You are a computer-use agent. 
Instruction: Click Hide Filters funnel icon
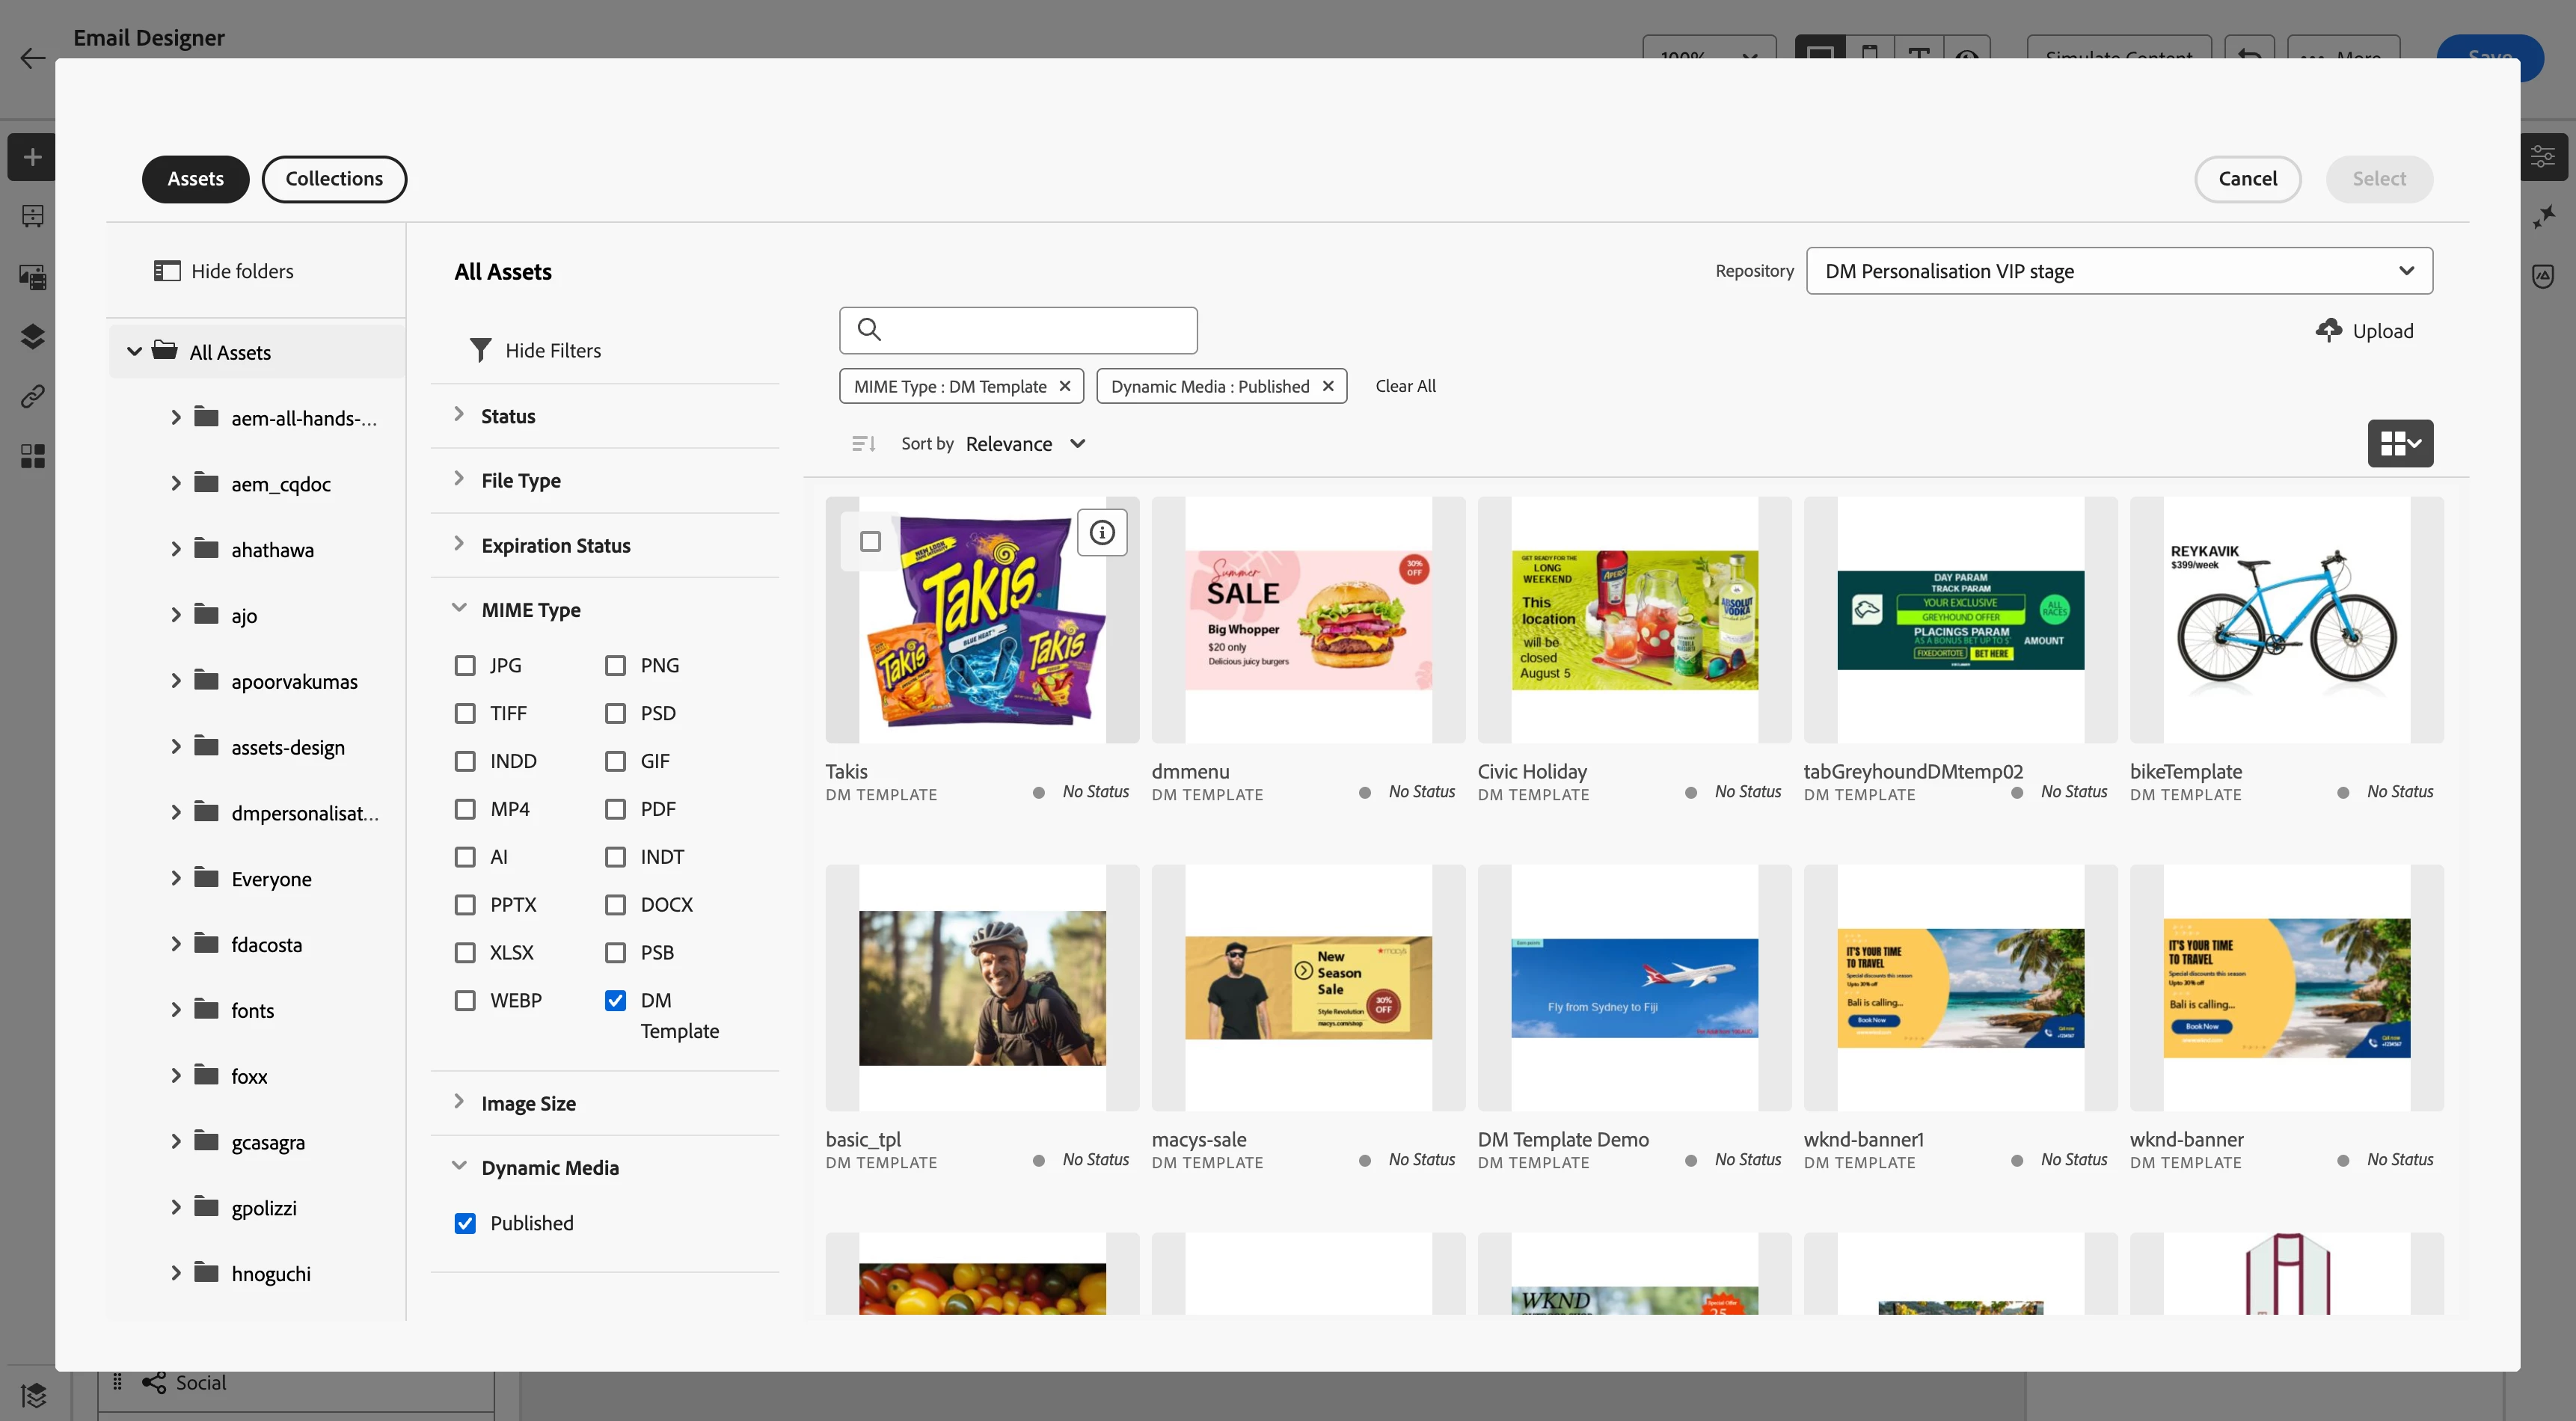(x=481, y=350)
